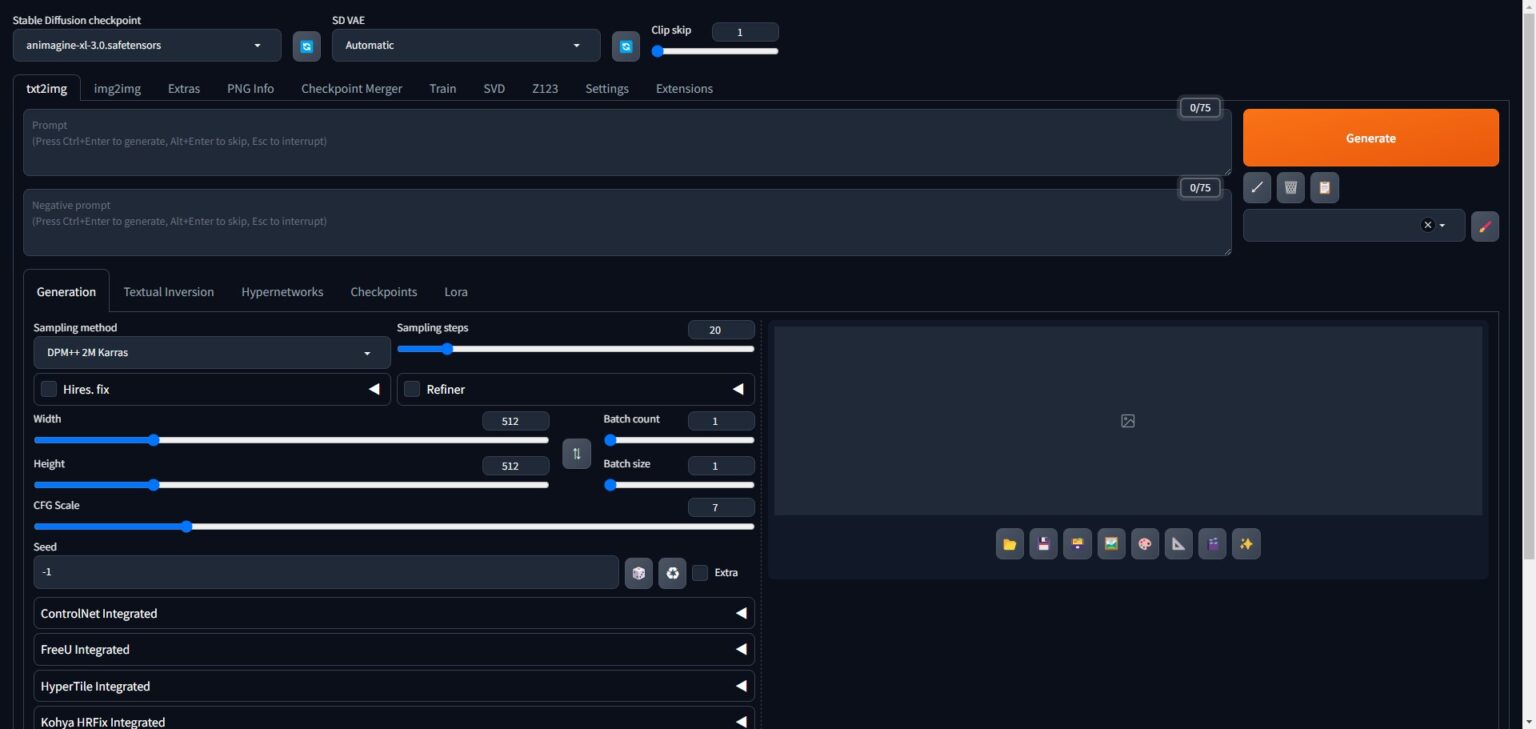The width and height of the screenshot is (1536, 729).
Task: Reuse last seed via the recycle icon
Action: 672,572
